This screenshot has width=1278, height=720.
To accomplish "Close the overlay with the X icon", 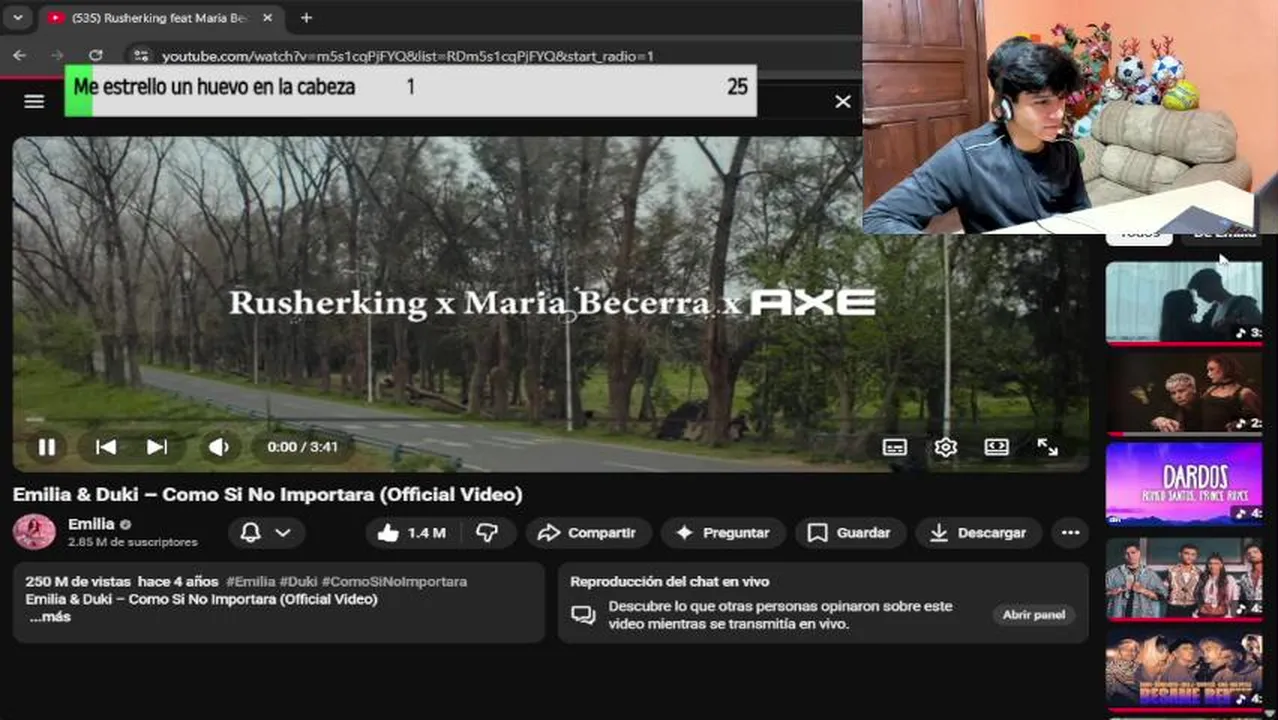I will pos(843,101).
